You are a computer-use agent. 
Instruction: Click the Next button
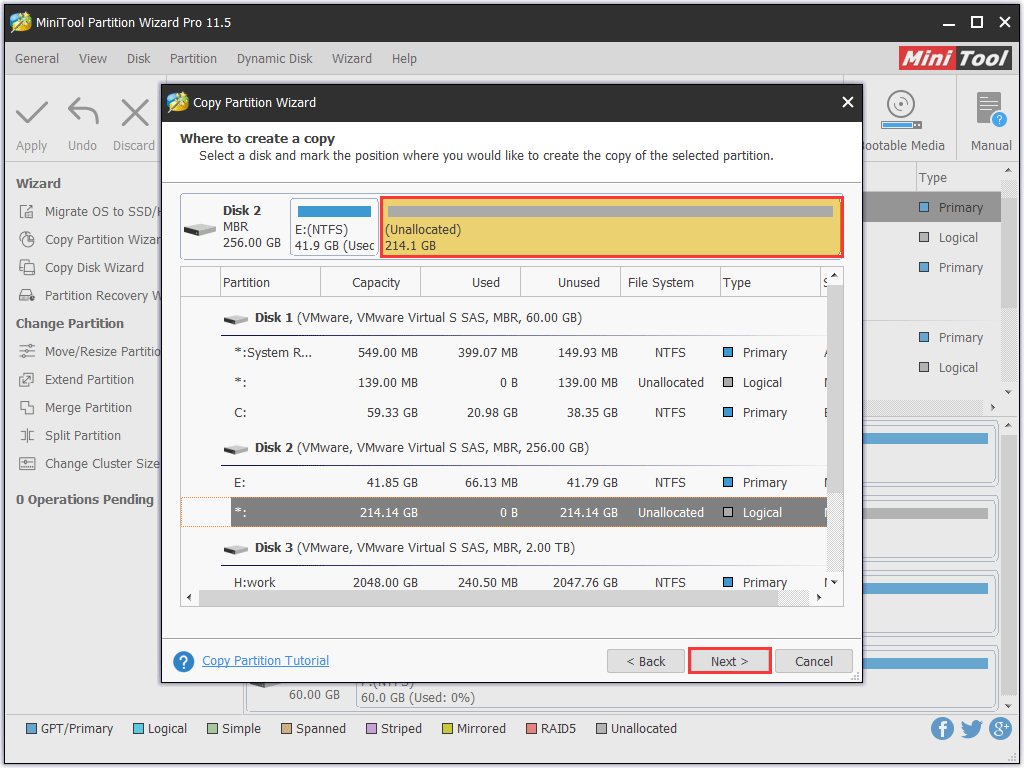729,661
